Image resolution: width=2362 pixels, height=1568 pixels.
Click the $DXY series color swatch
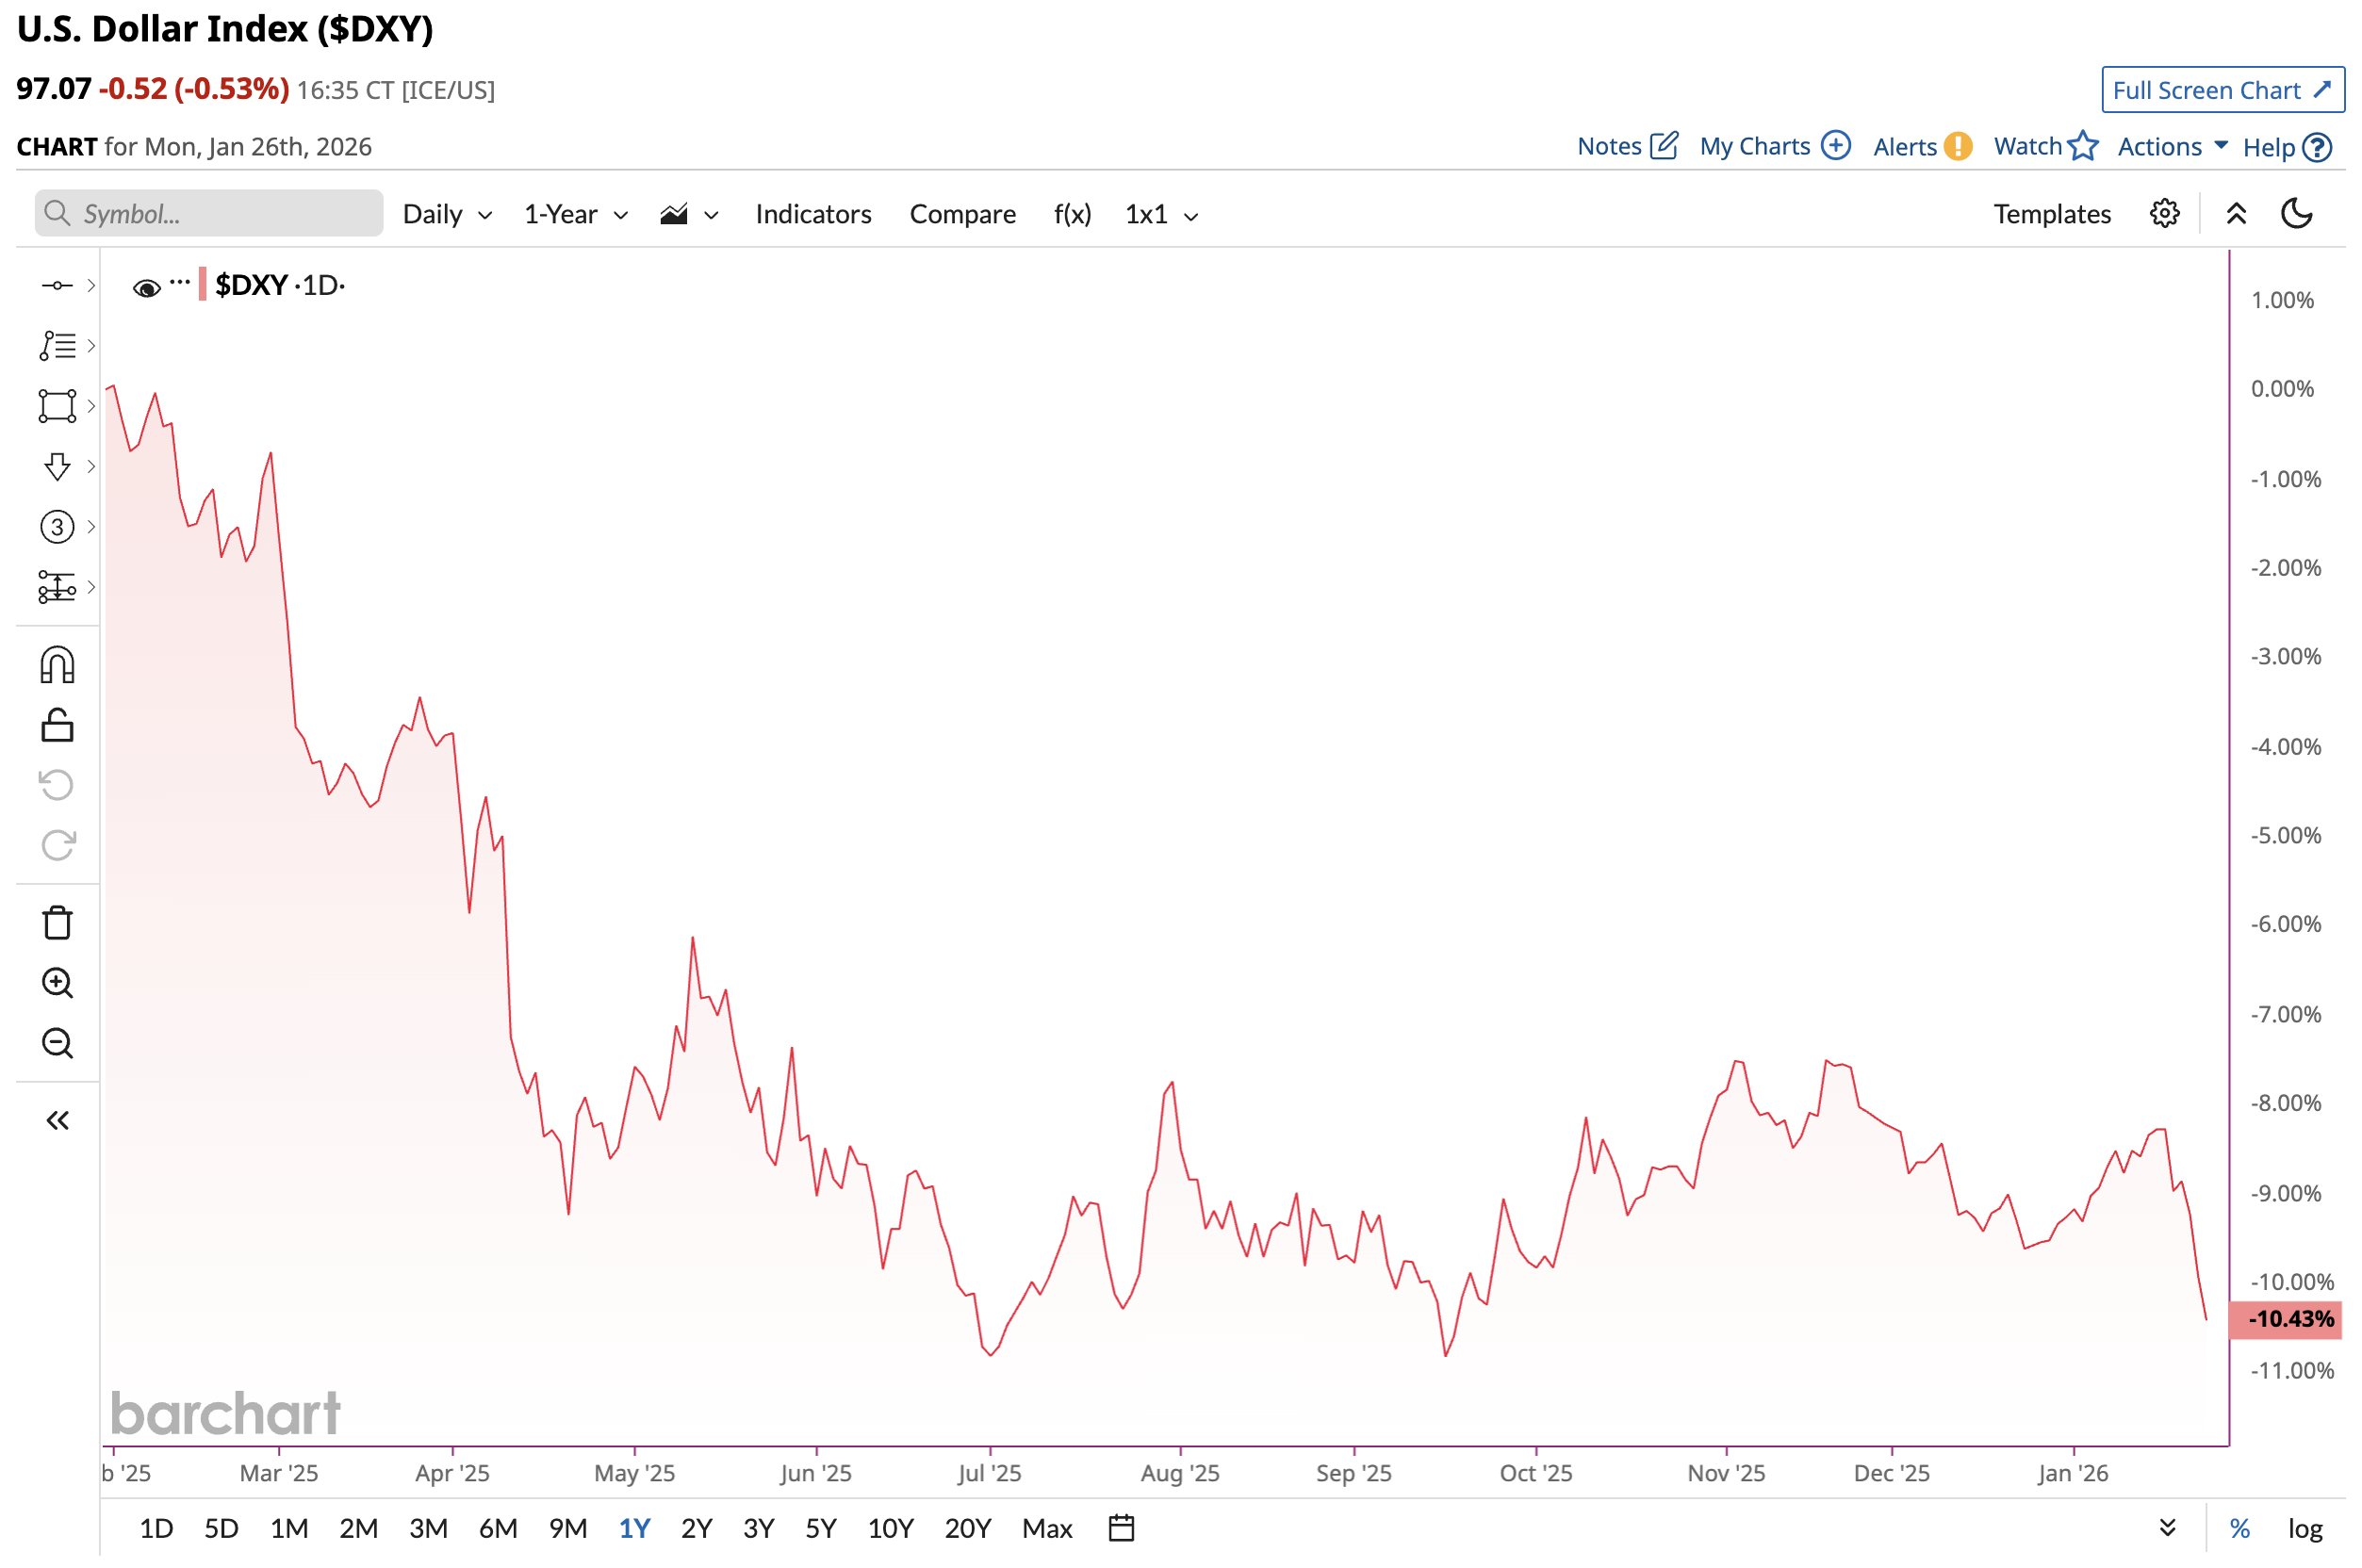203,284
